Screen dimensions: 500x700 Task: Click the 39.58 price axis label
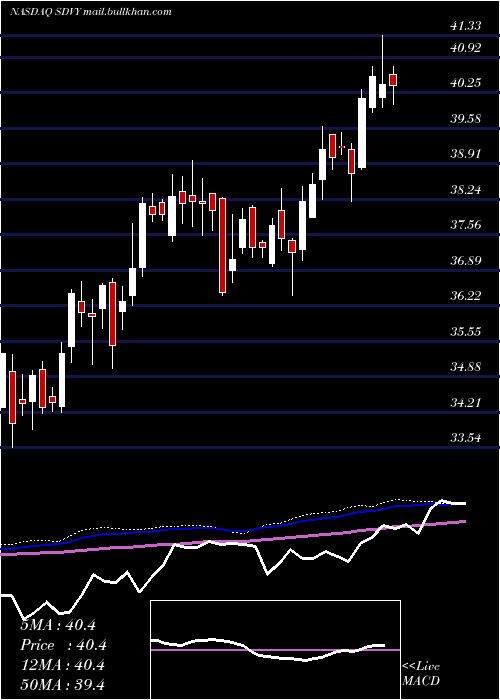(x=466, y=119)
